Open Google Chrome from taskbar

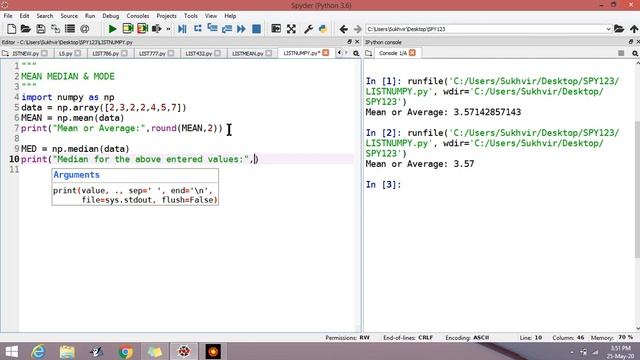click(125, 351)
